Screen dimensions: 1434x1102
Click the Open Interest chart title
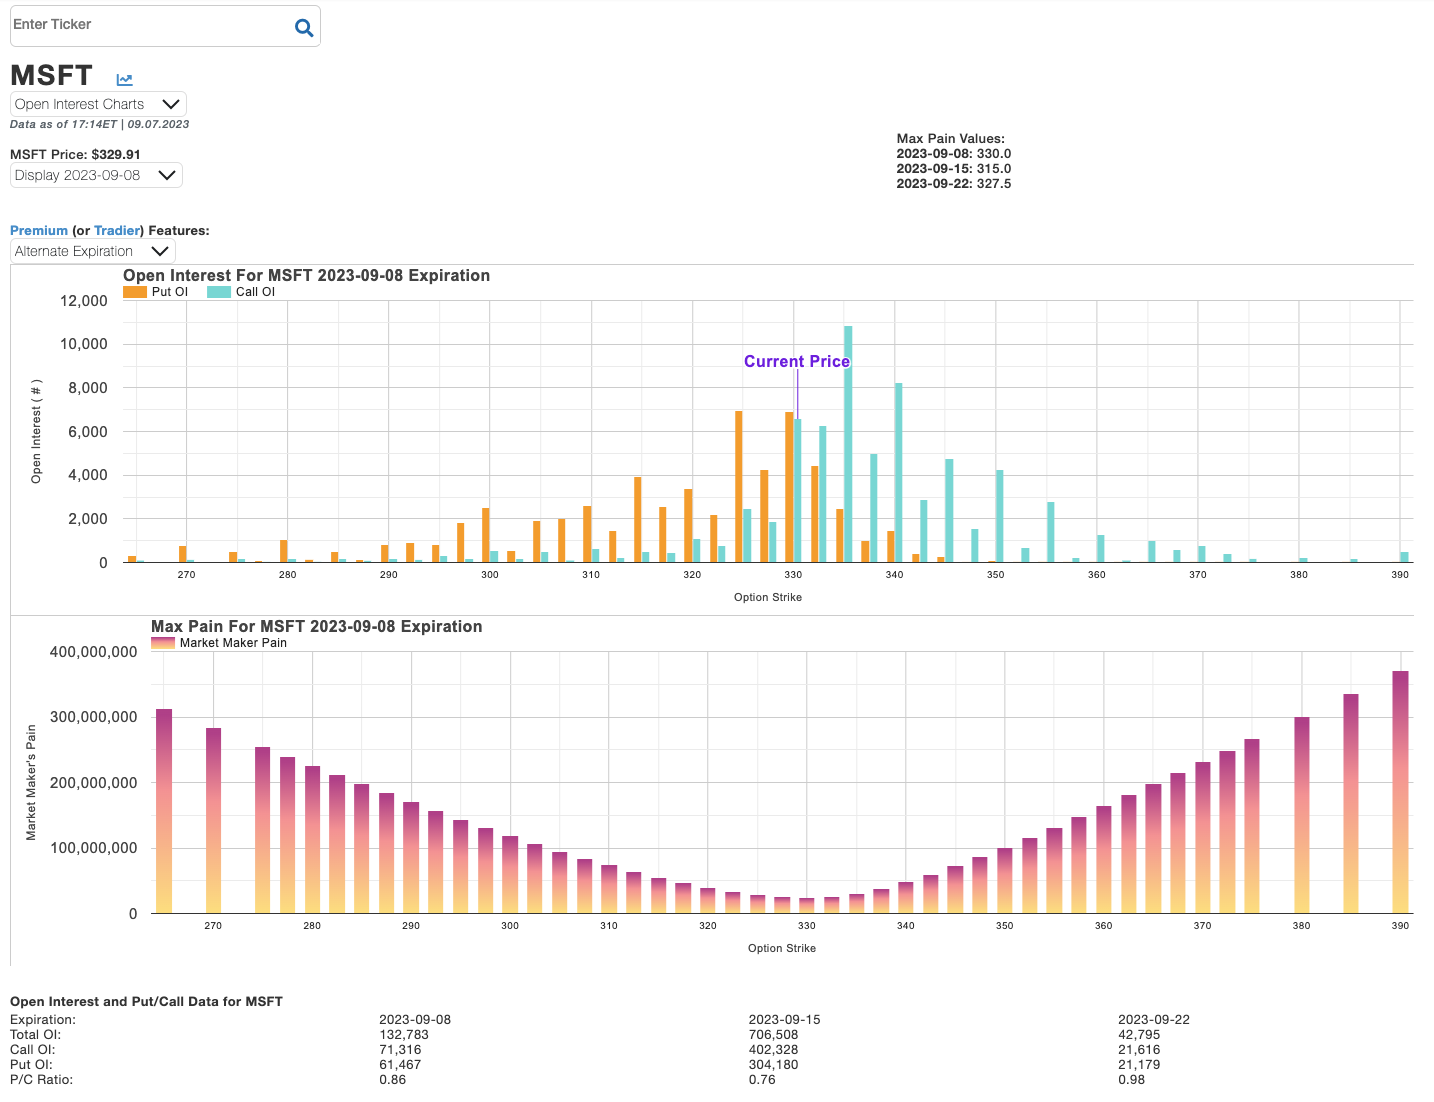coord(306,275)
